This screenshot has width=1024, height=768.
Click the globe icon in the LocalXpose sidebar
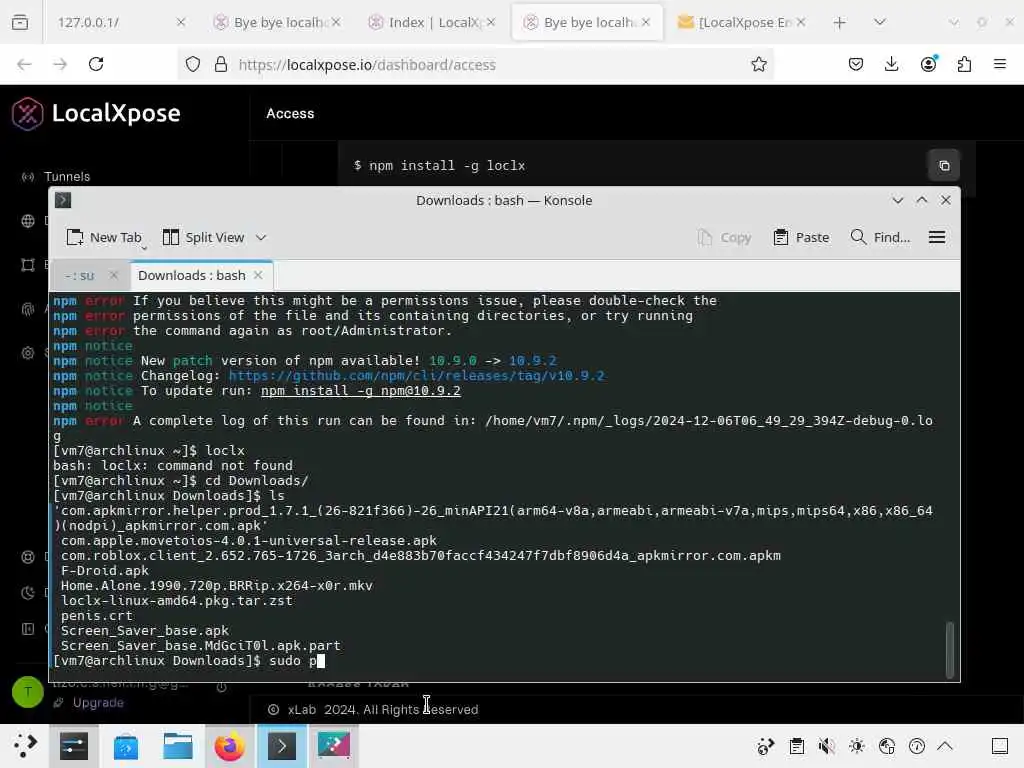click(27, 221)
